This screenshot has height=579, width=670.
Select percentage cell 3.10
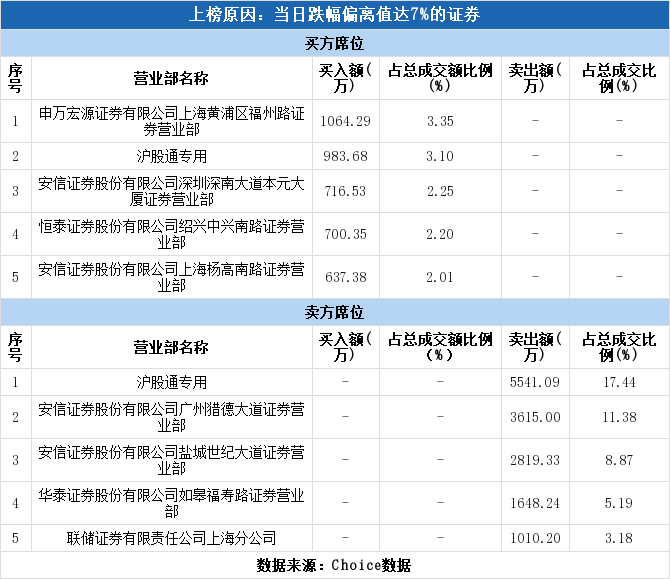pos(440,156)
